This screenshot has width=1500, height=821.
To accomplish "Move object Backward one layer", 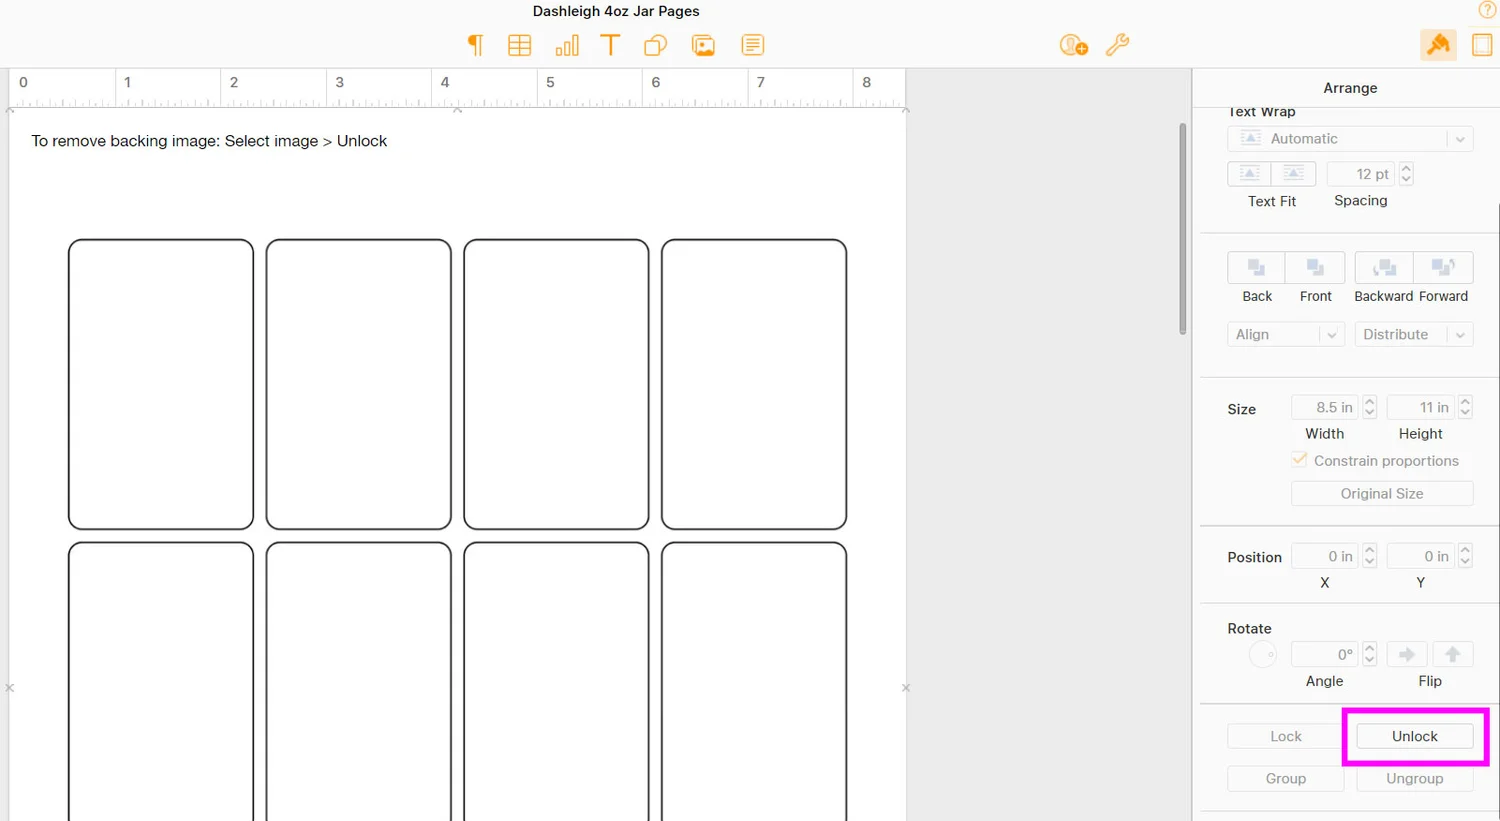I will [1384, 268].
